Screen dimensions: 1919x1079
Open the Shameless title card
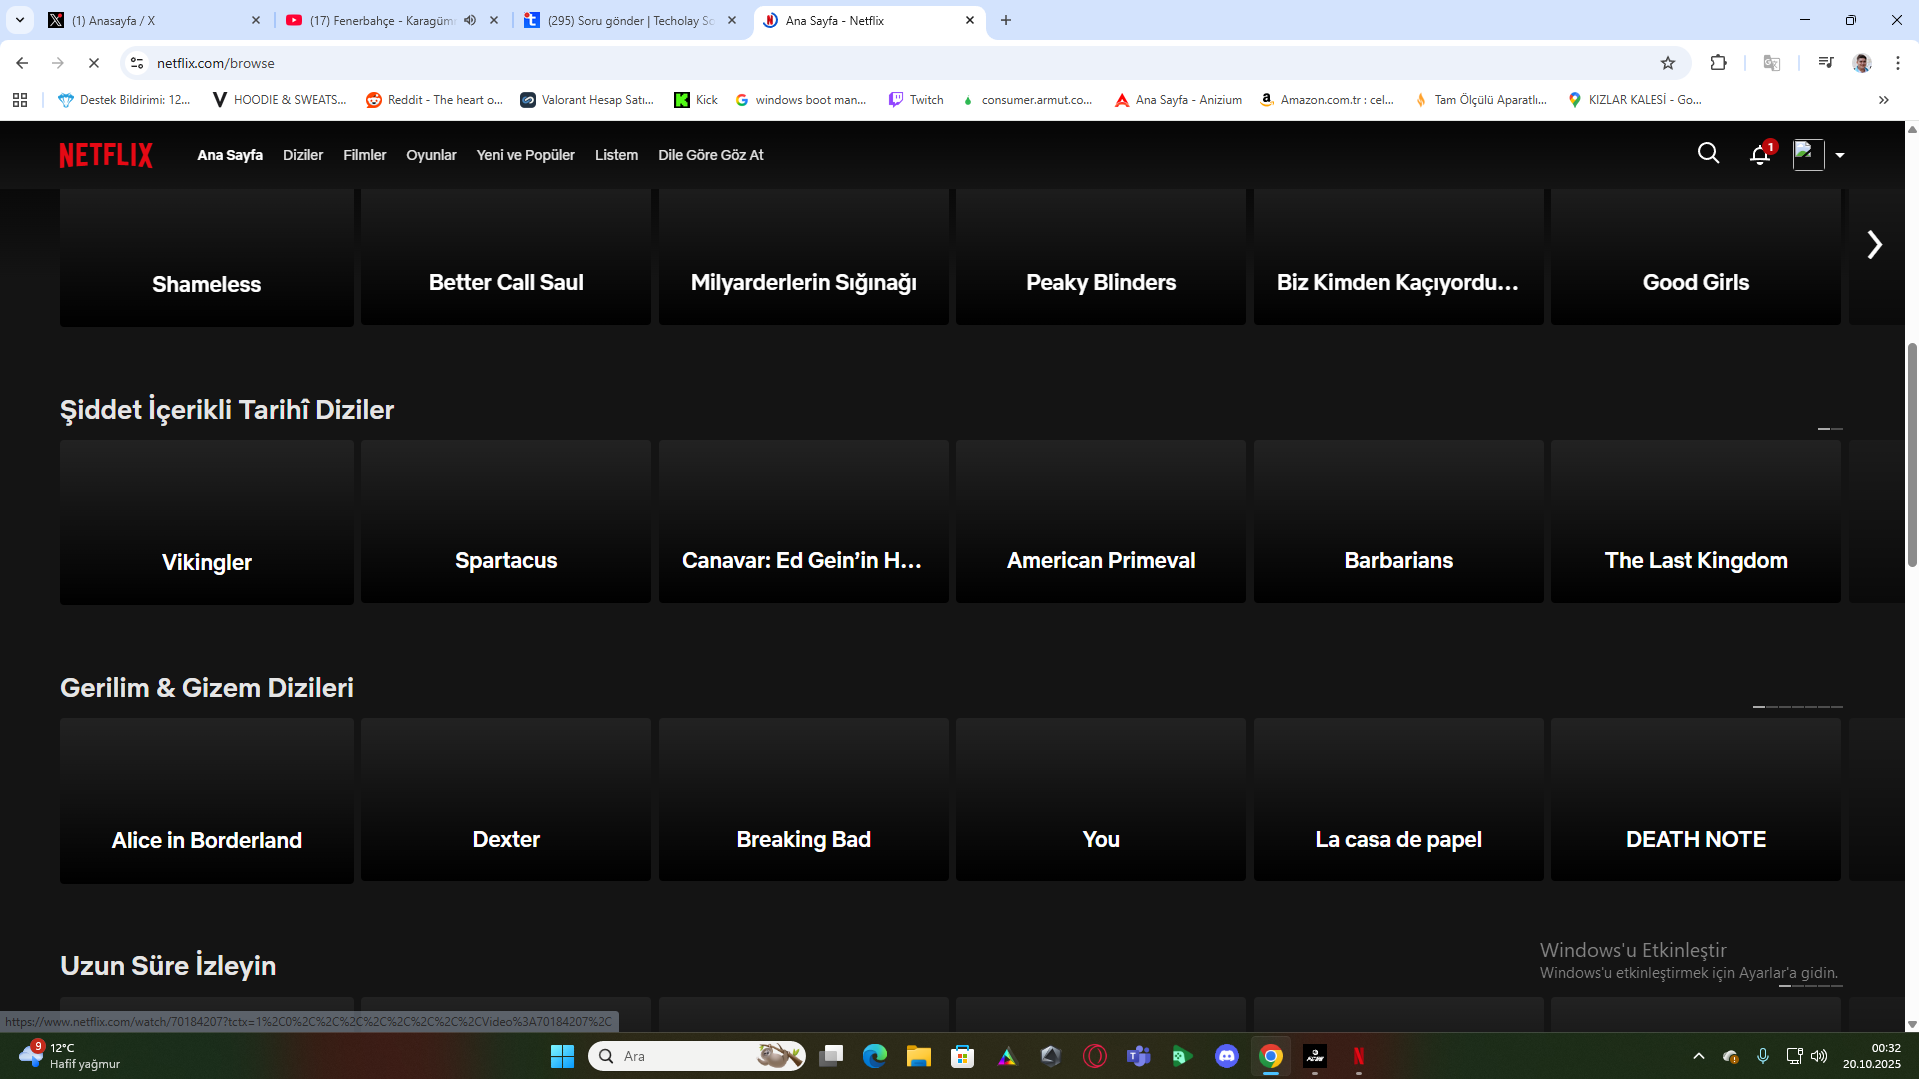[207, 258]
